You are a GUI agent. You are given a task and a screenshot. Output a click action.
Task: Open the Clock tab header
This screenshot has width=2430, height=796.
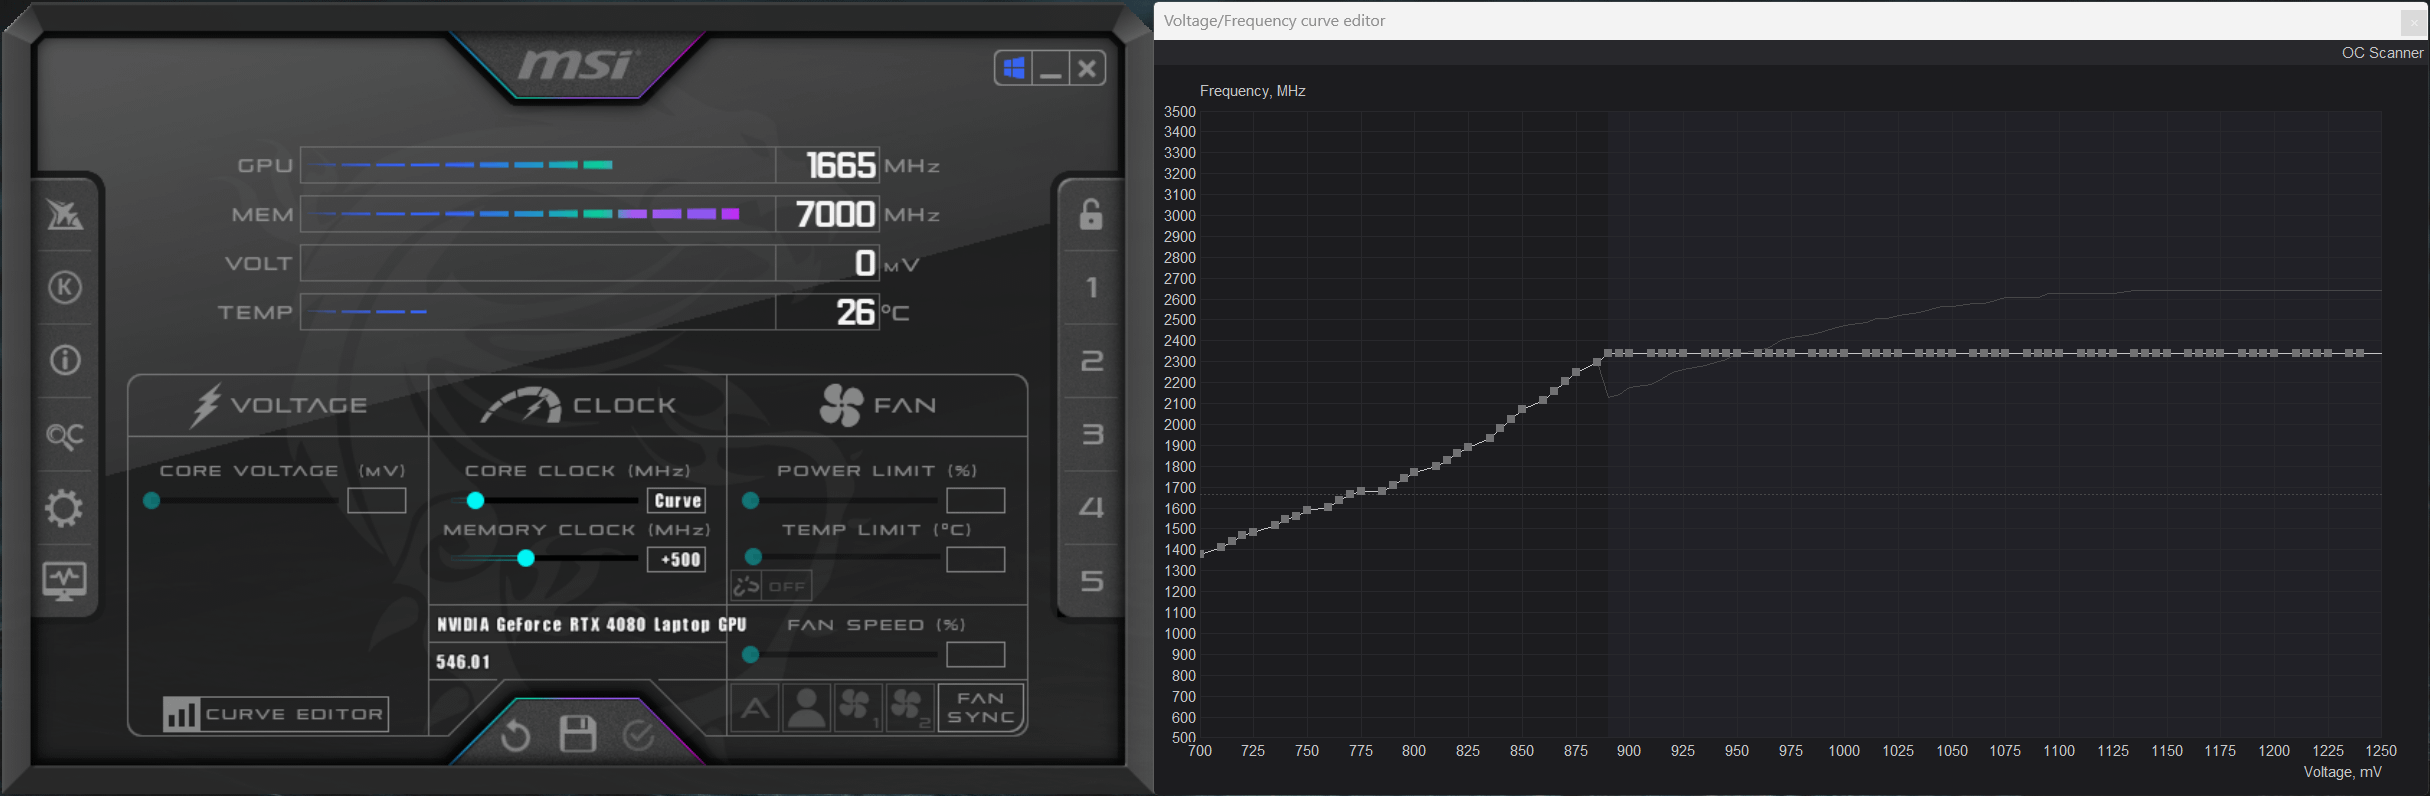coord(578,405)
